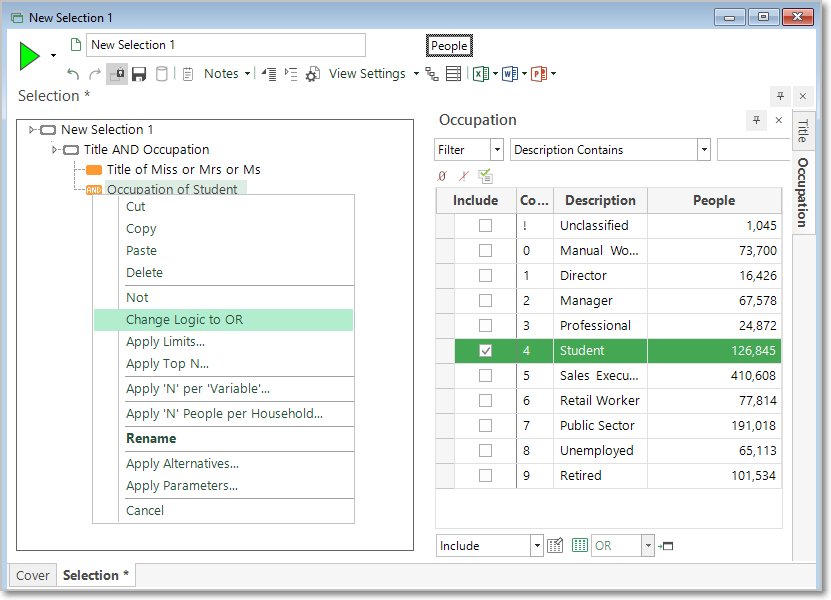
Task: Export to Excel using the Excel icon
Action: point(481,74)
